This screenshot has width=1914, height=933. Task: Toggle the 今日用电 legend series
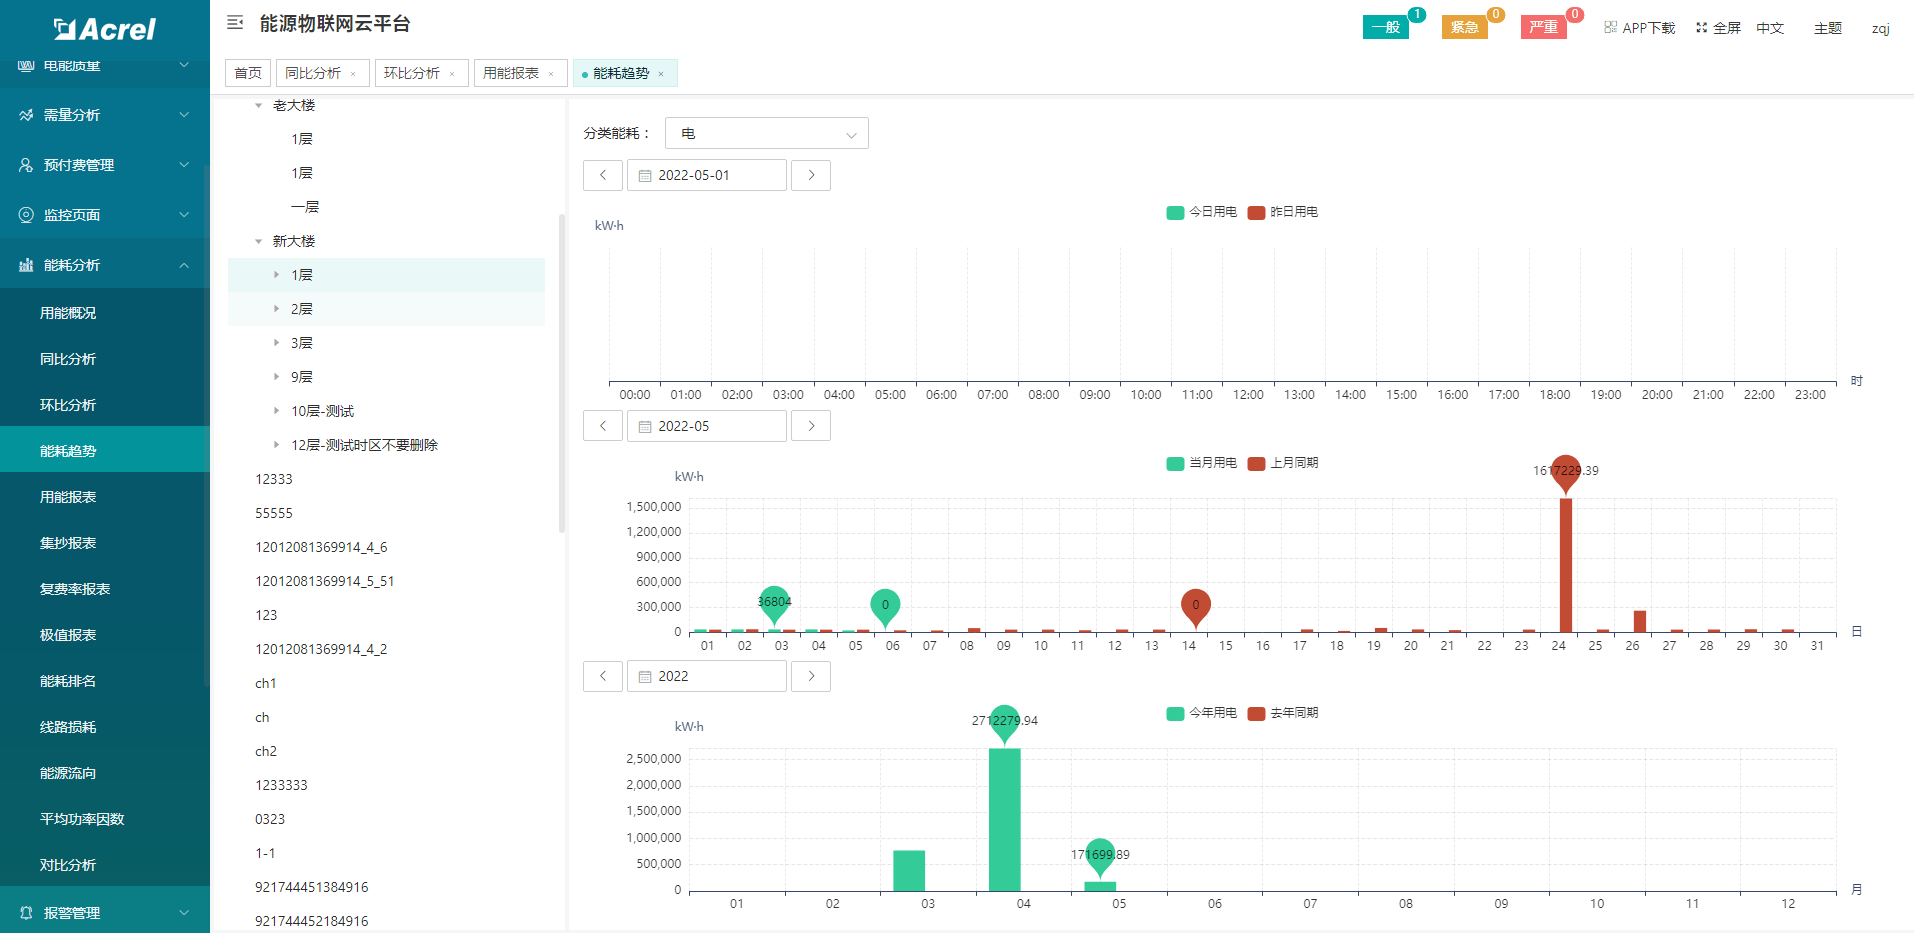[x=1202, y=212]
